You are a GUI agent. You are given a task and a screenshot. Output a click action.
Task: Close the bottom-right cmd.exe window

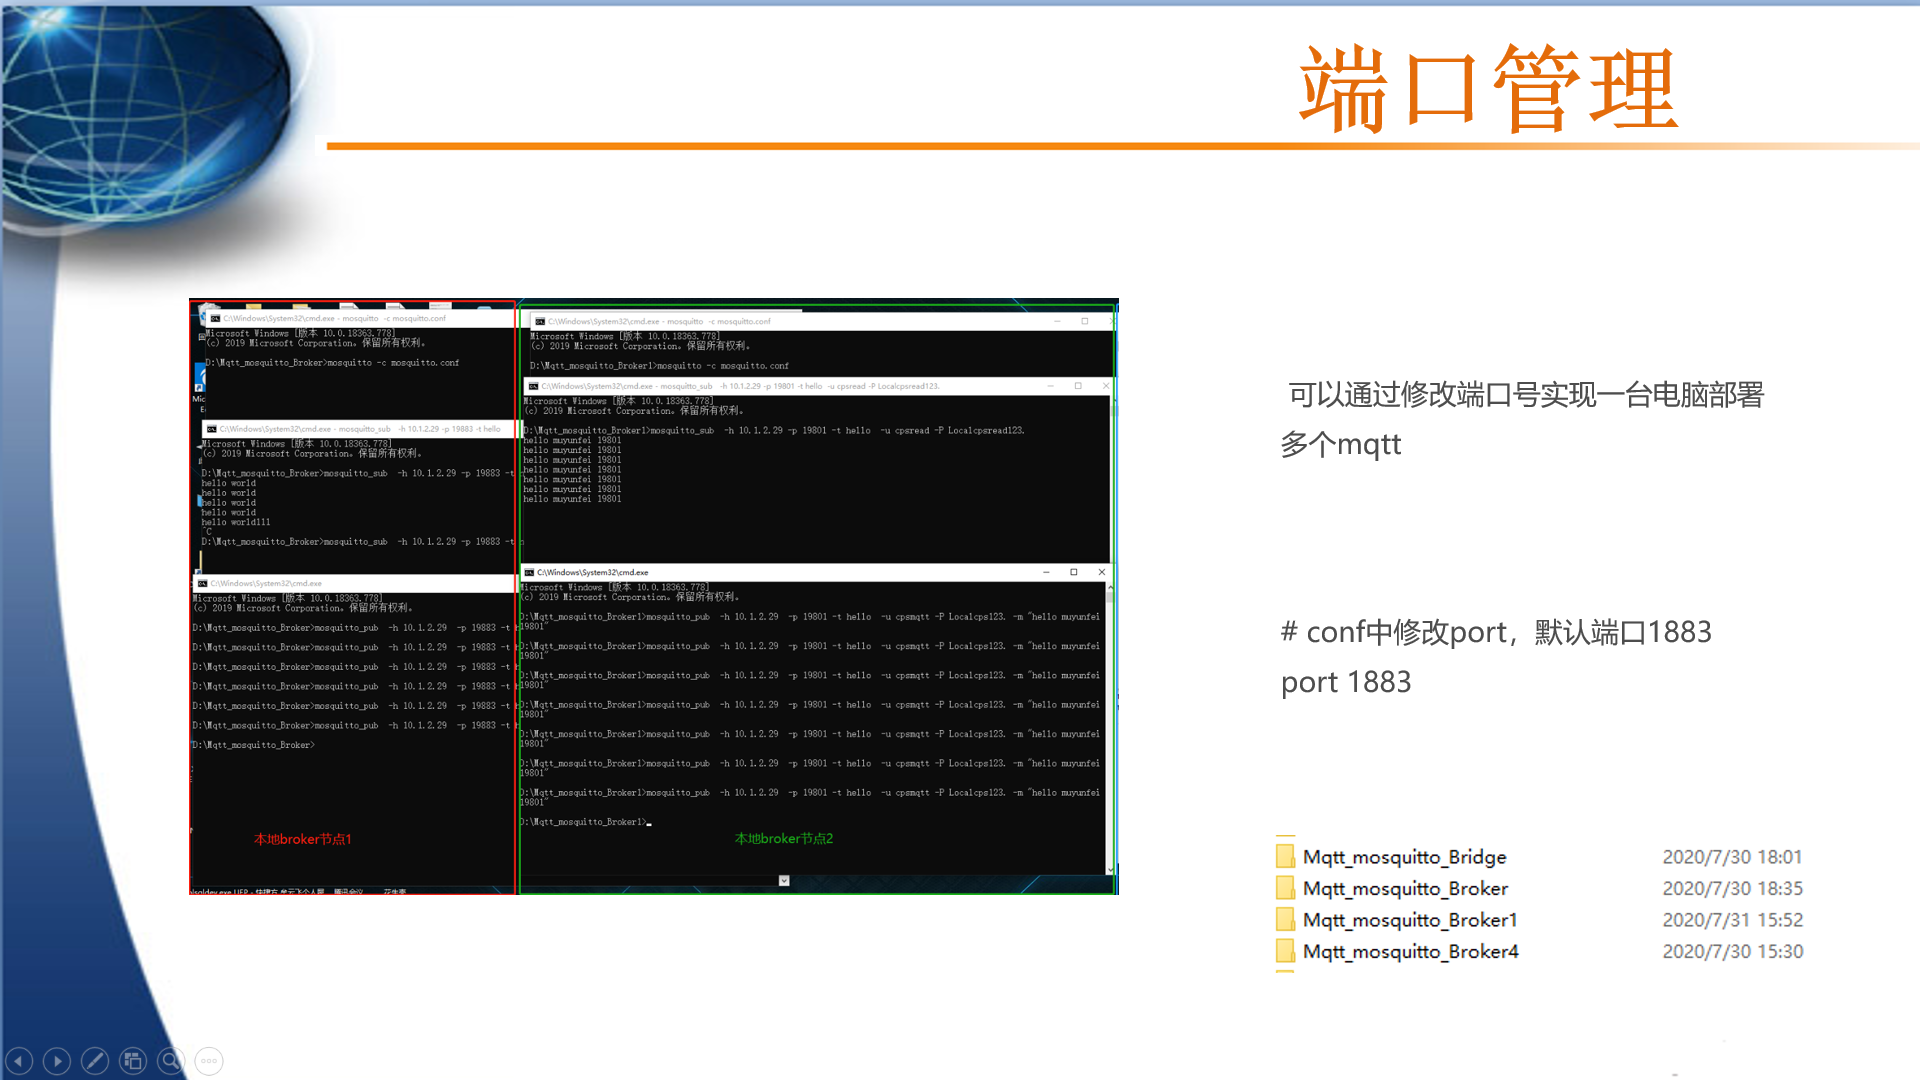coord(1102,572)
